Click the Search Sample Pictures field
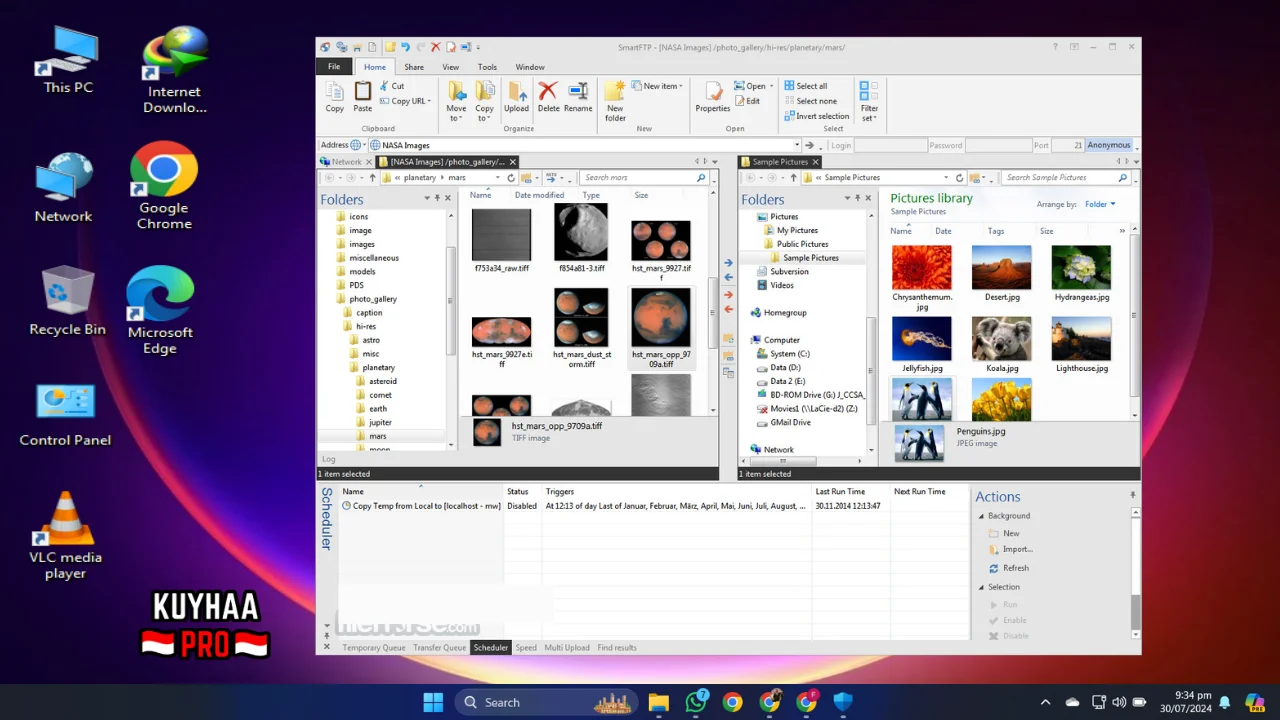The image size is (1280, 720). tap(1058, 178)
